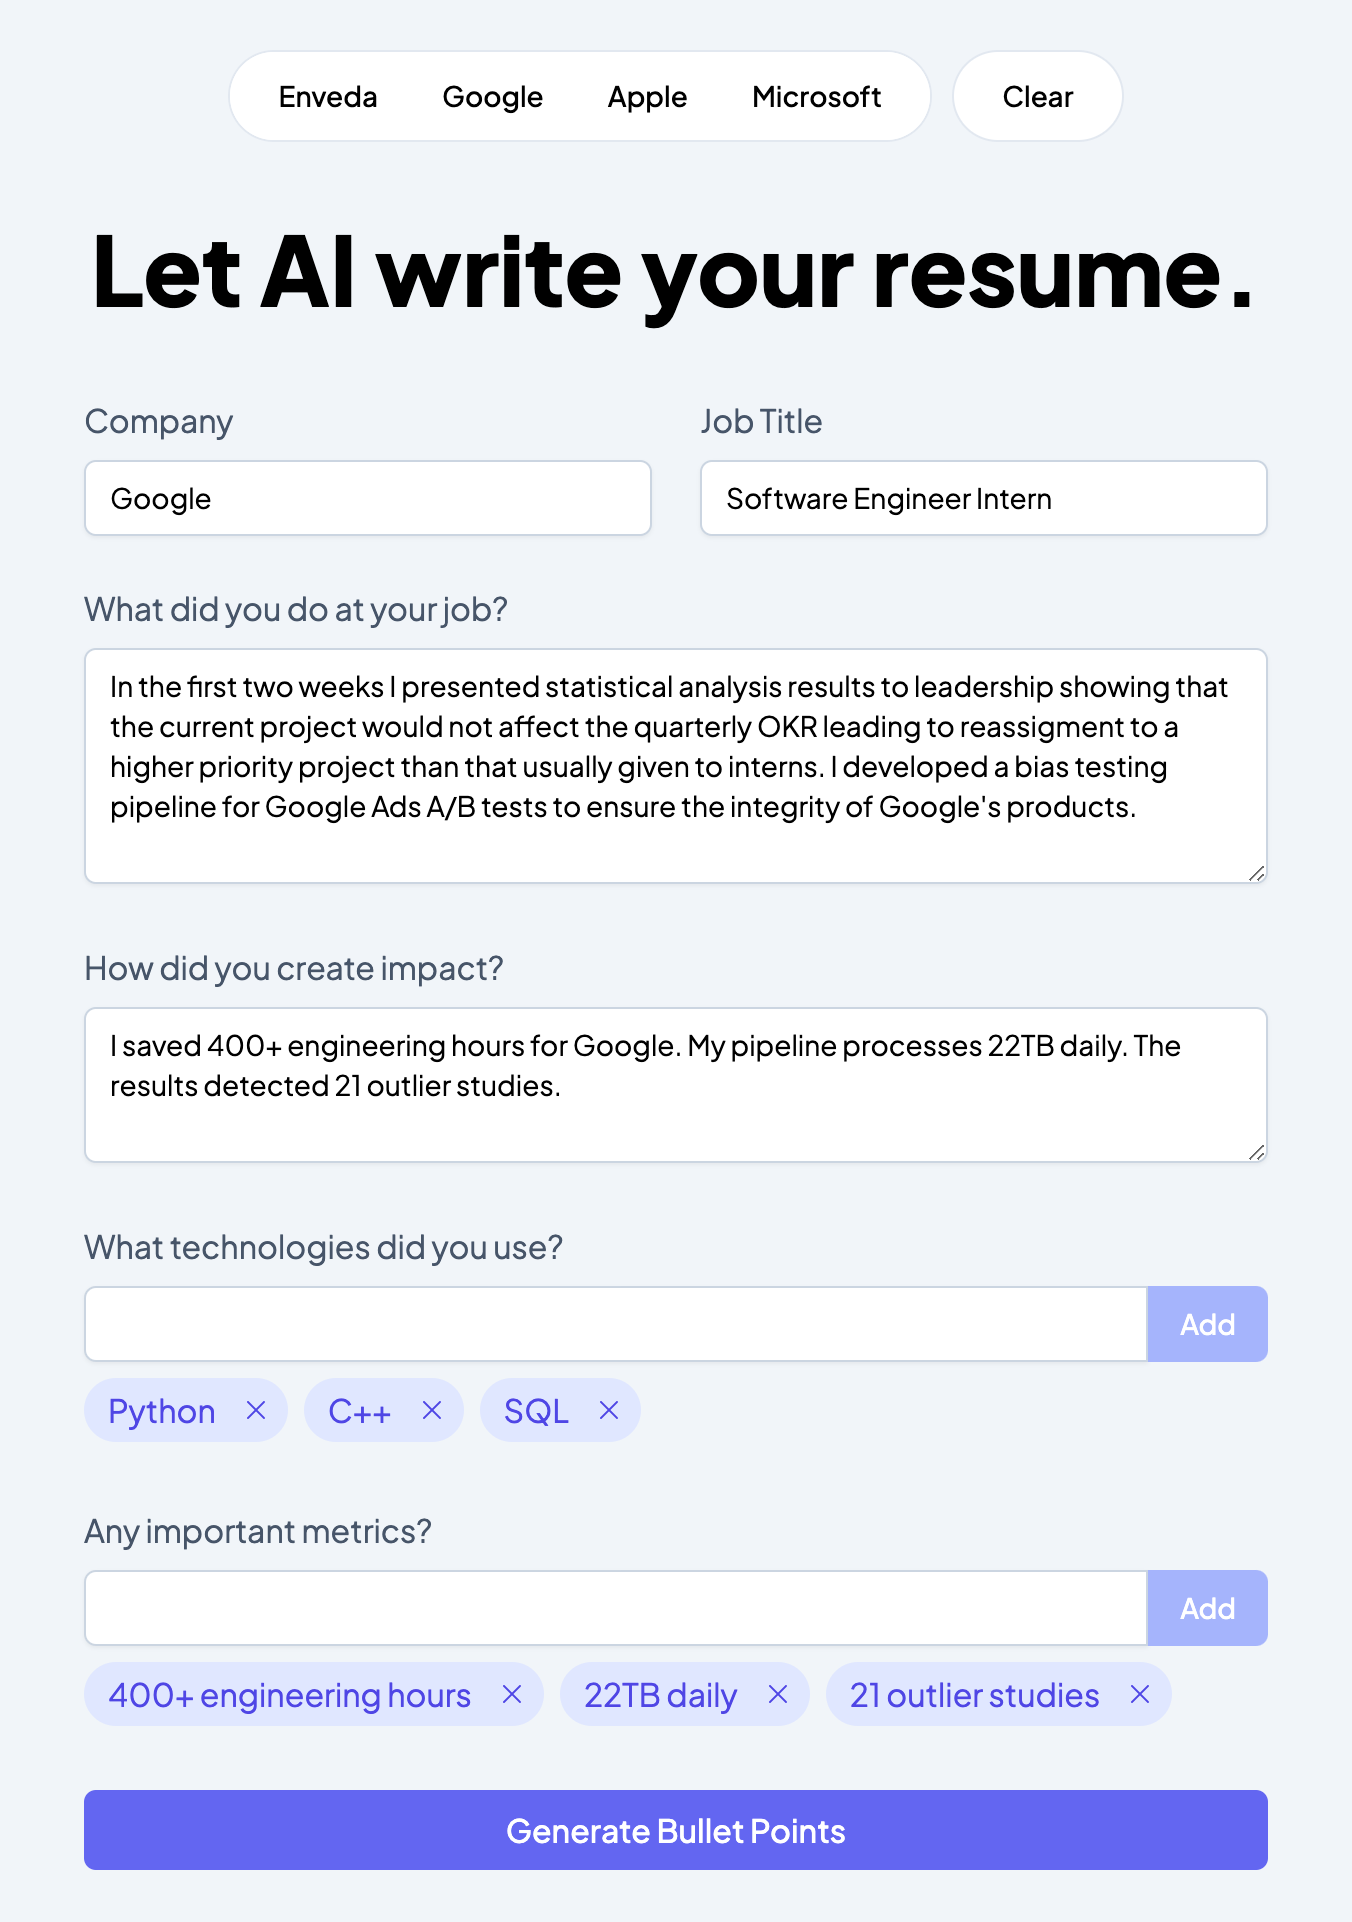Grab the impact textarea resize handle

pyautogui.click(x=1257, y=1152)
